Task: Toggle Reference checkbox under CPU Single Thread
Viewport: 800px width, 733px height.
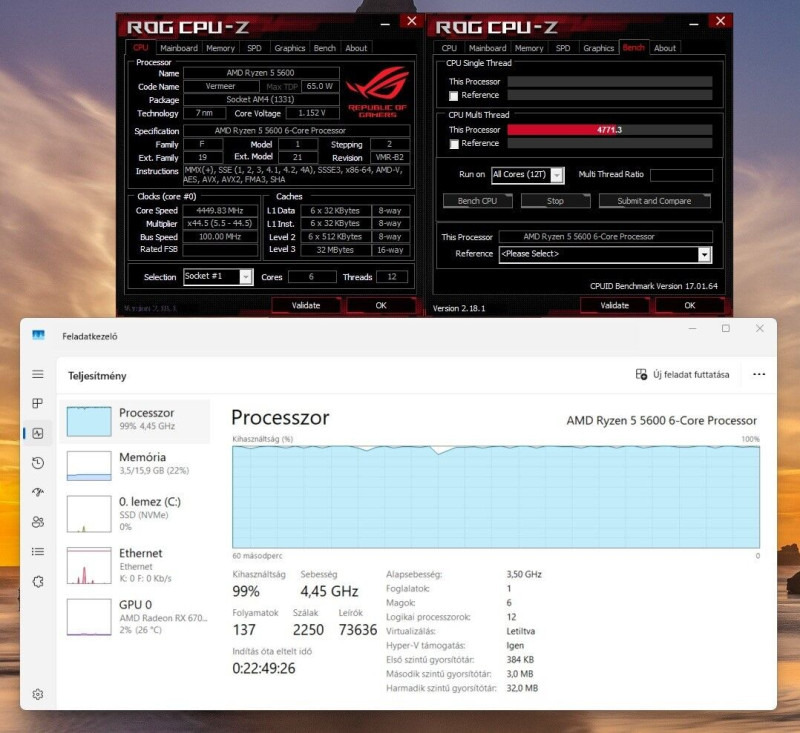Action: pos(454,96)
